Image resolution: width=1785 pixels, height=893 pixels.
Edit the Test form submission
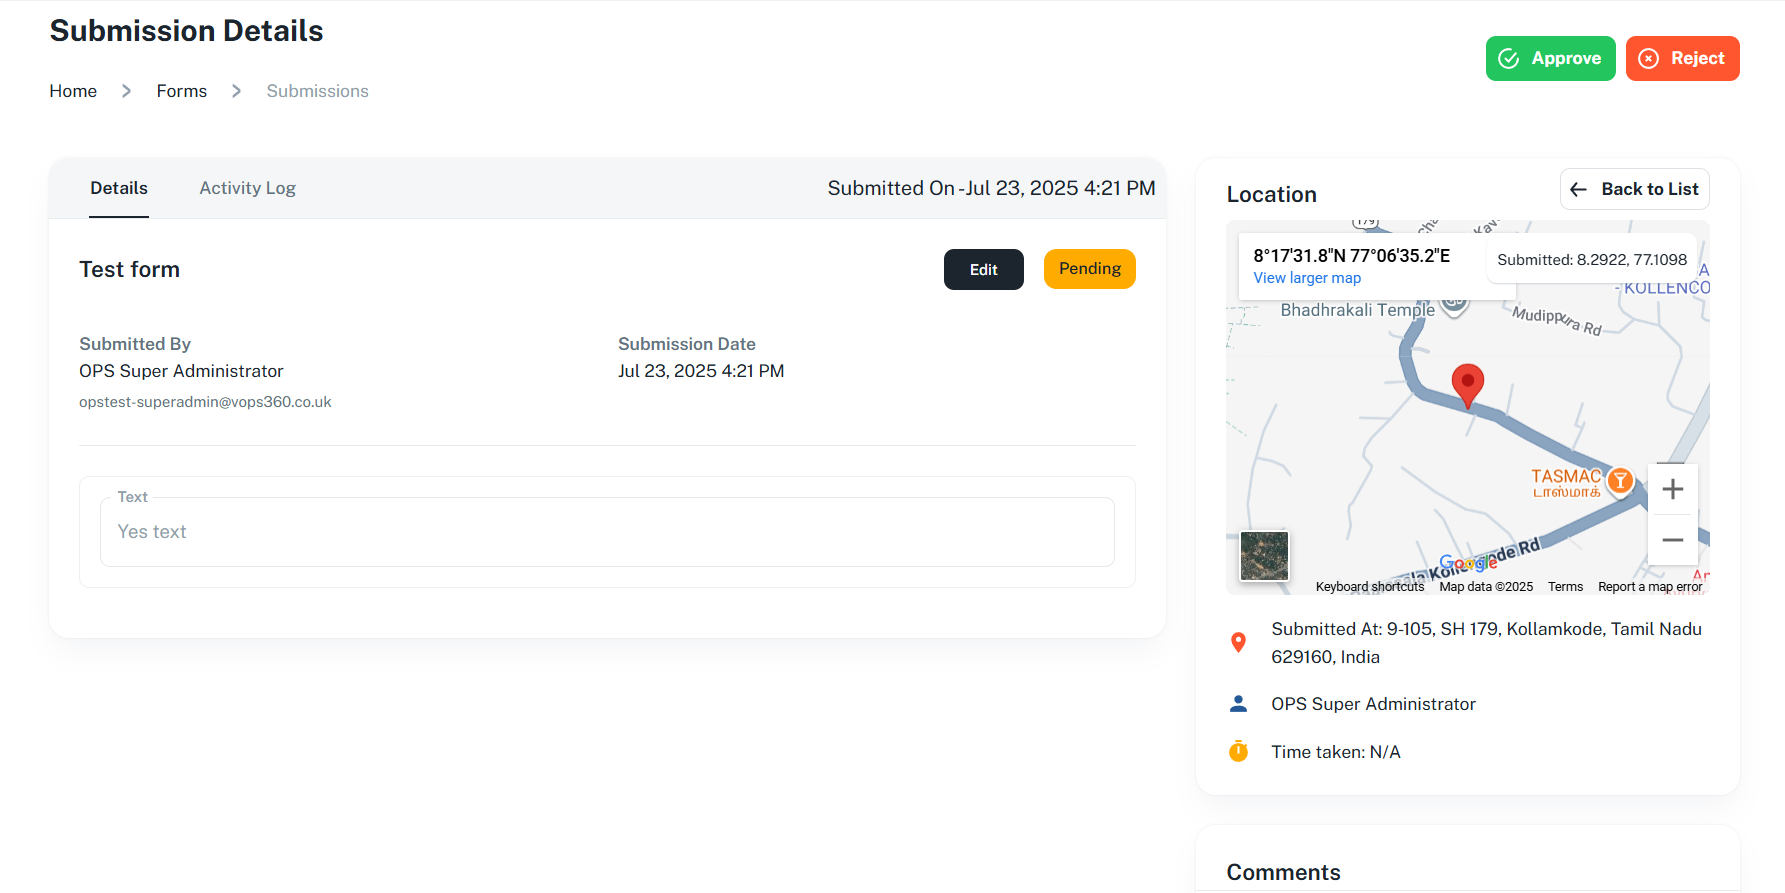(x=983, y=270)
